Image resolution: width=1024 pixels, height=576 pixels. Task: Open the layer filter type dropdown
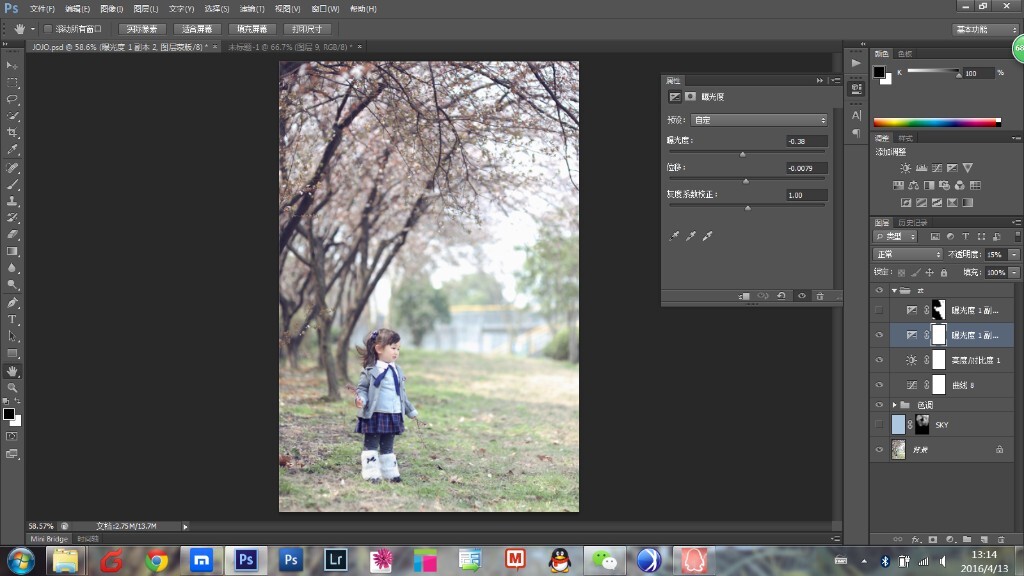[895, 236]
